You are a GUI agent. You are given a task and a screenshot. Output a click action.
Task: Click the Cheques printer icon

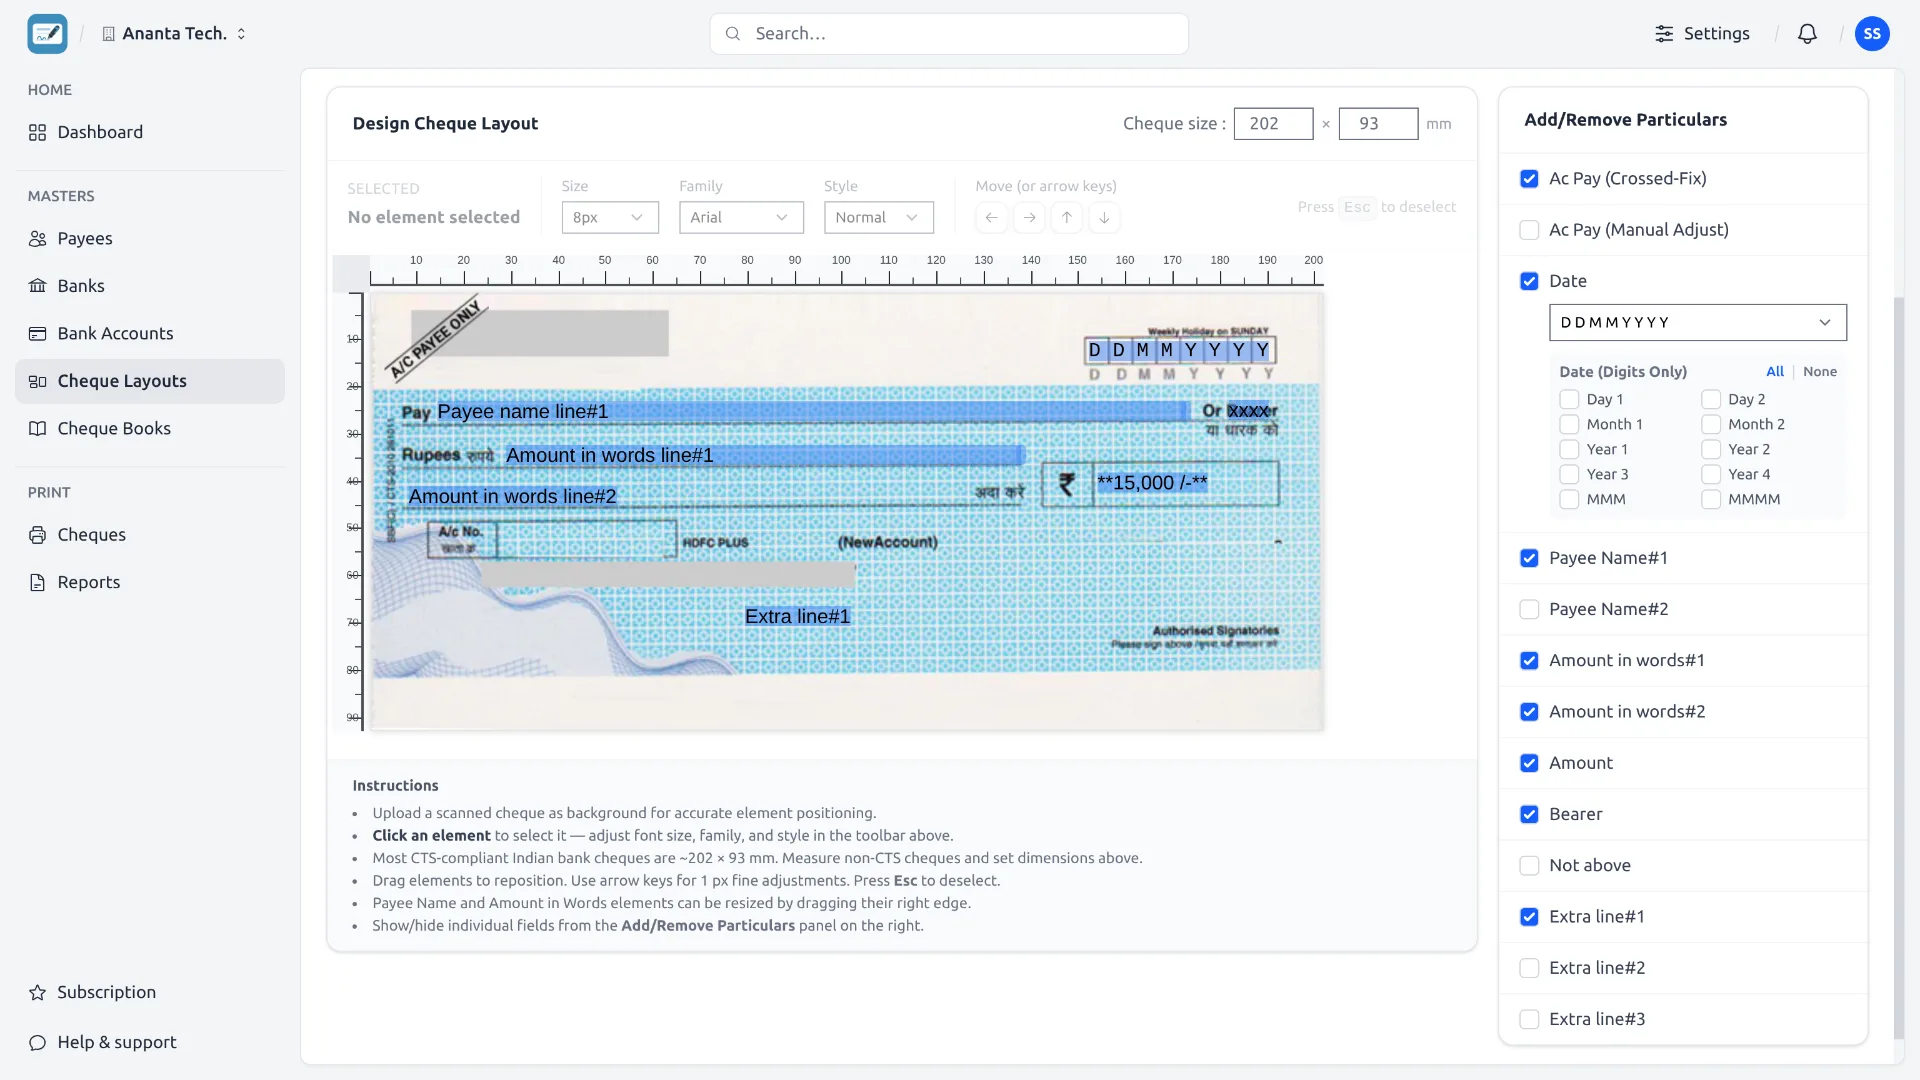(38, 535)
